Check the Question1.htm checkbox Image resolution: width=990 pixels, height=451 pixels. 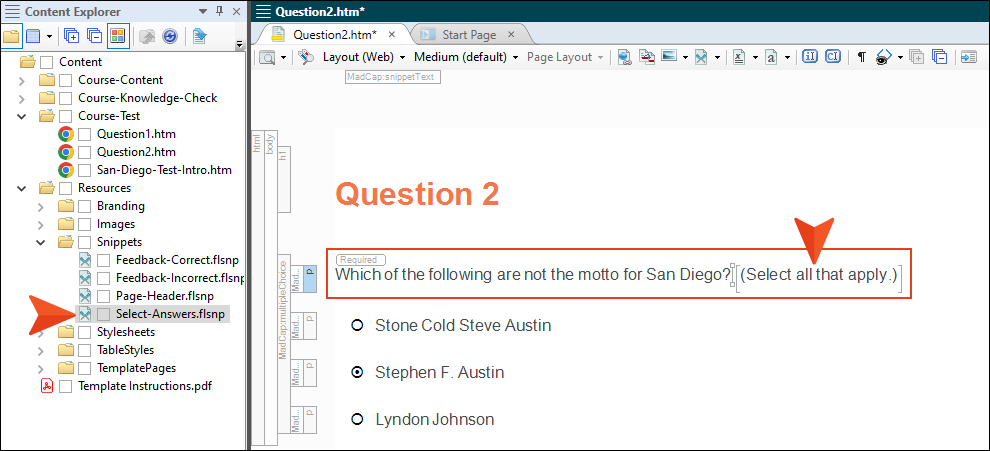pos(84,134)
